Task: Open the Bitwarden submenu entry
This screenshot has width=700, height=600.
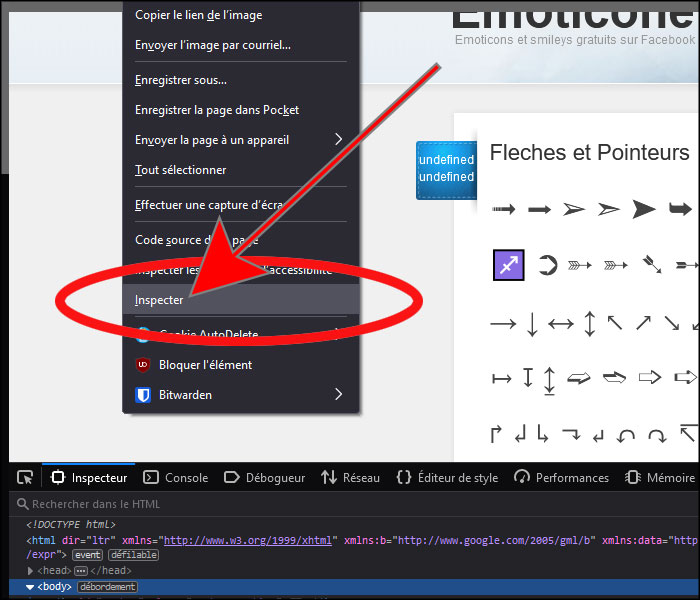Action: pyautogui.click(x=241, y=395)
